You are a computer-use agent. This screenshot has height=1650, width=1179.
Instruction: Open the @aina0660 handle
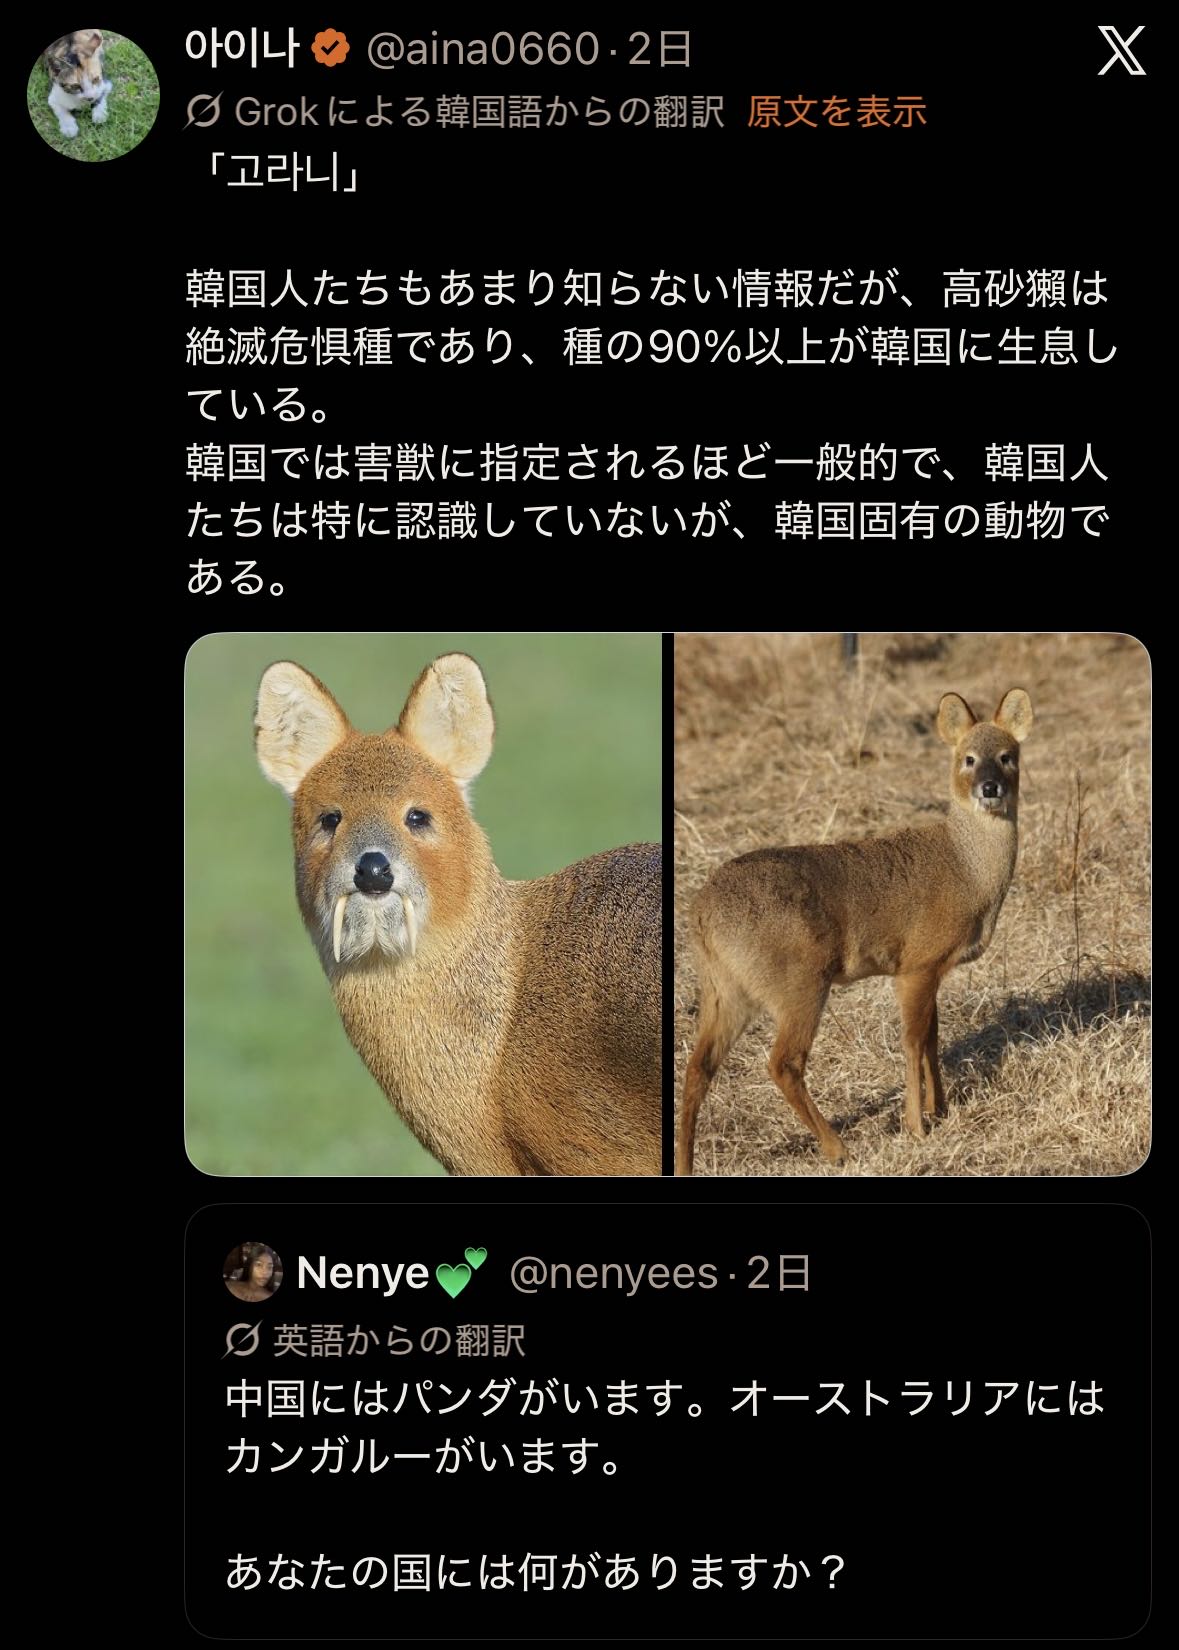[x=483, y=49]
